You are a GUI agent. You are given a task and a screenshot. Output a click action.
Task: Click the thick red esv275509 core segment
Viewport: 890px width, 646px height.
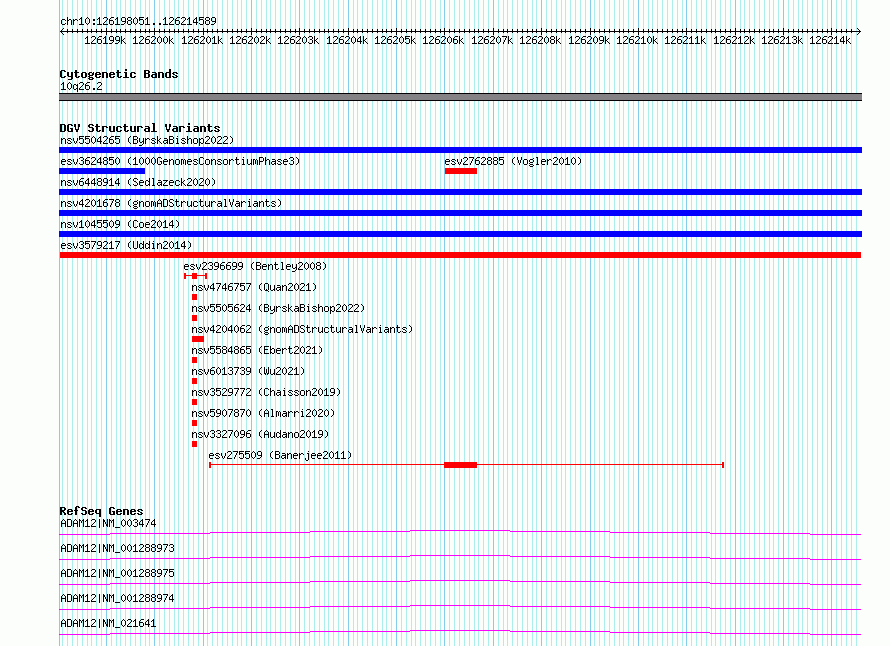[460, 465]
